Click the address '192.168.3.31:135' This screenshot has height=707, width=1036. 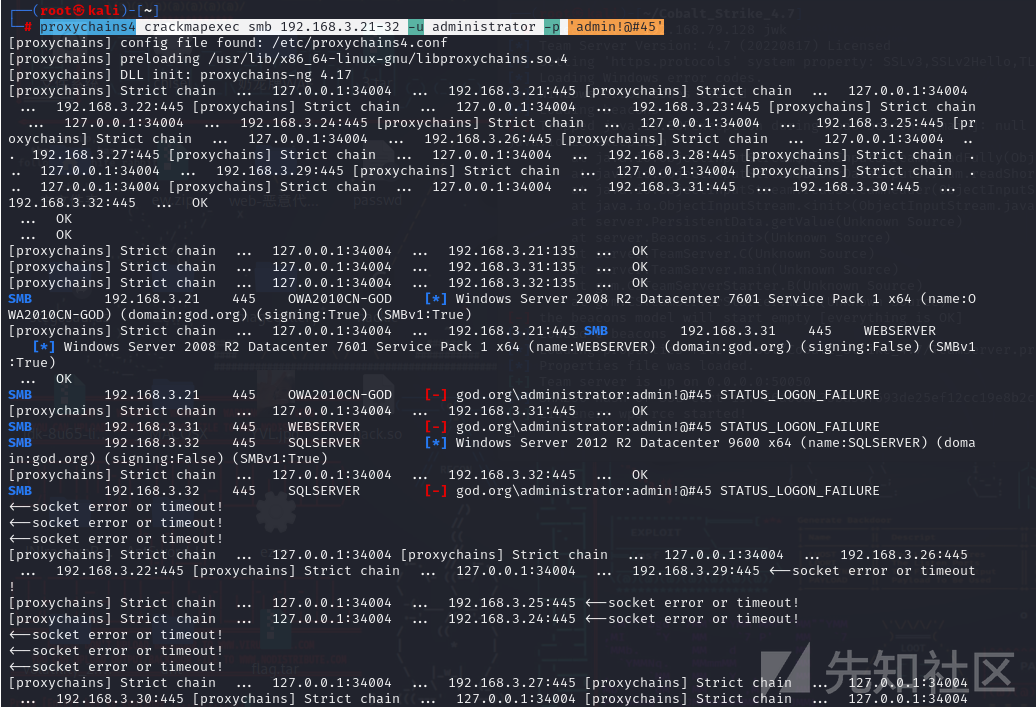pyautogui.click(x=512, y=266)
